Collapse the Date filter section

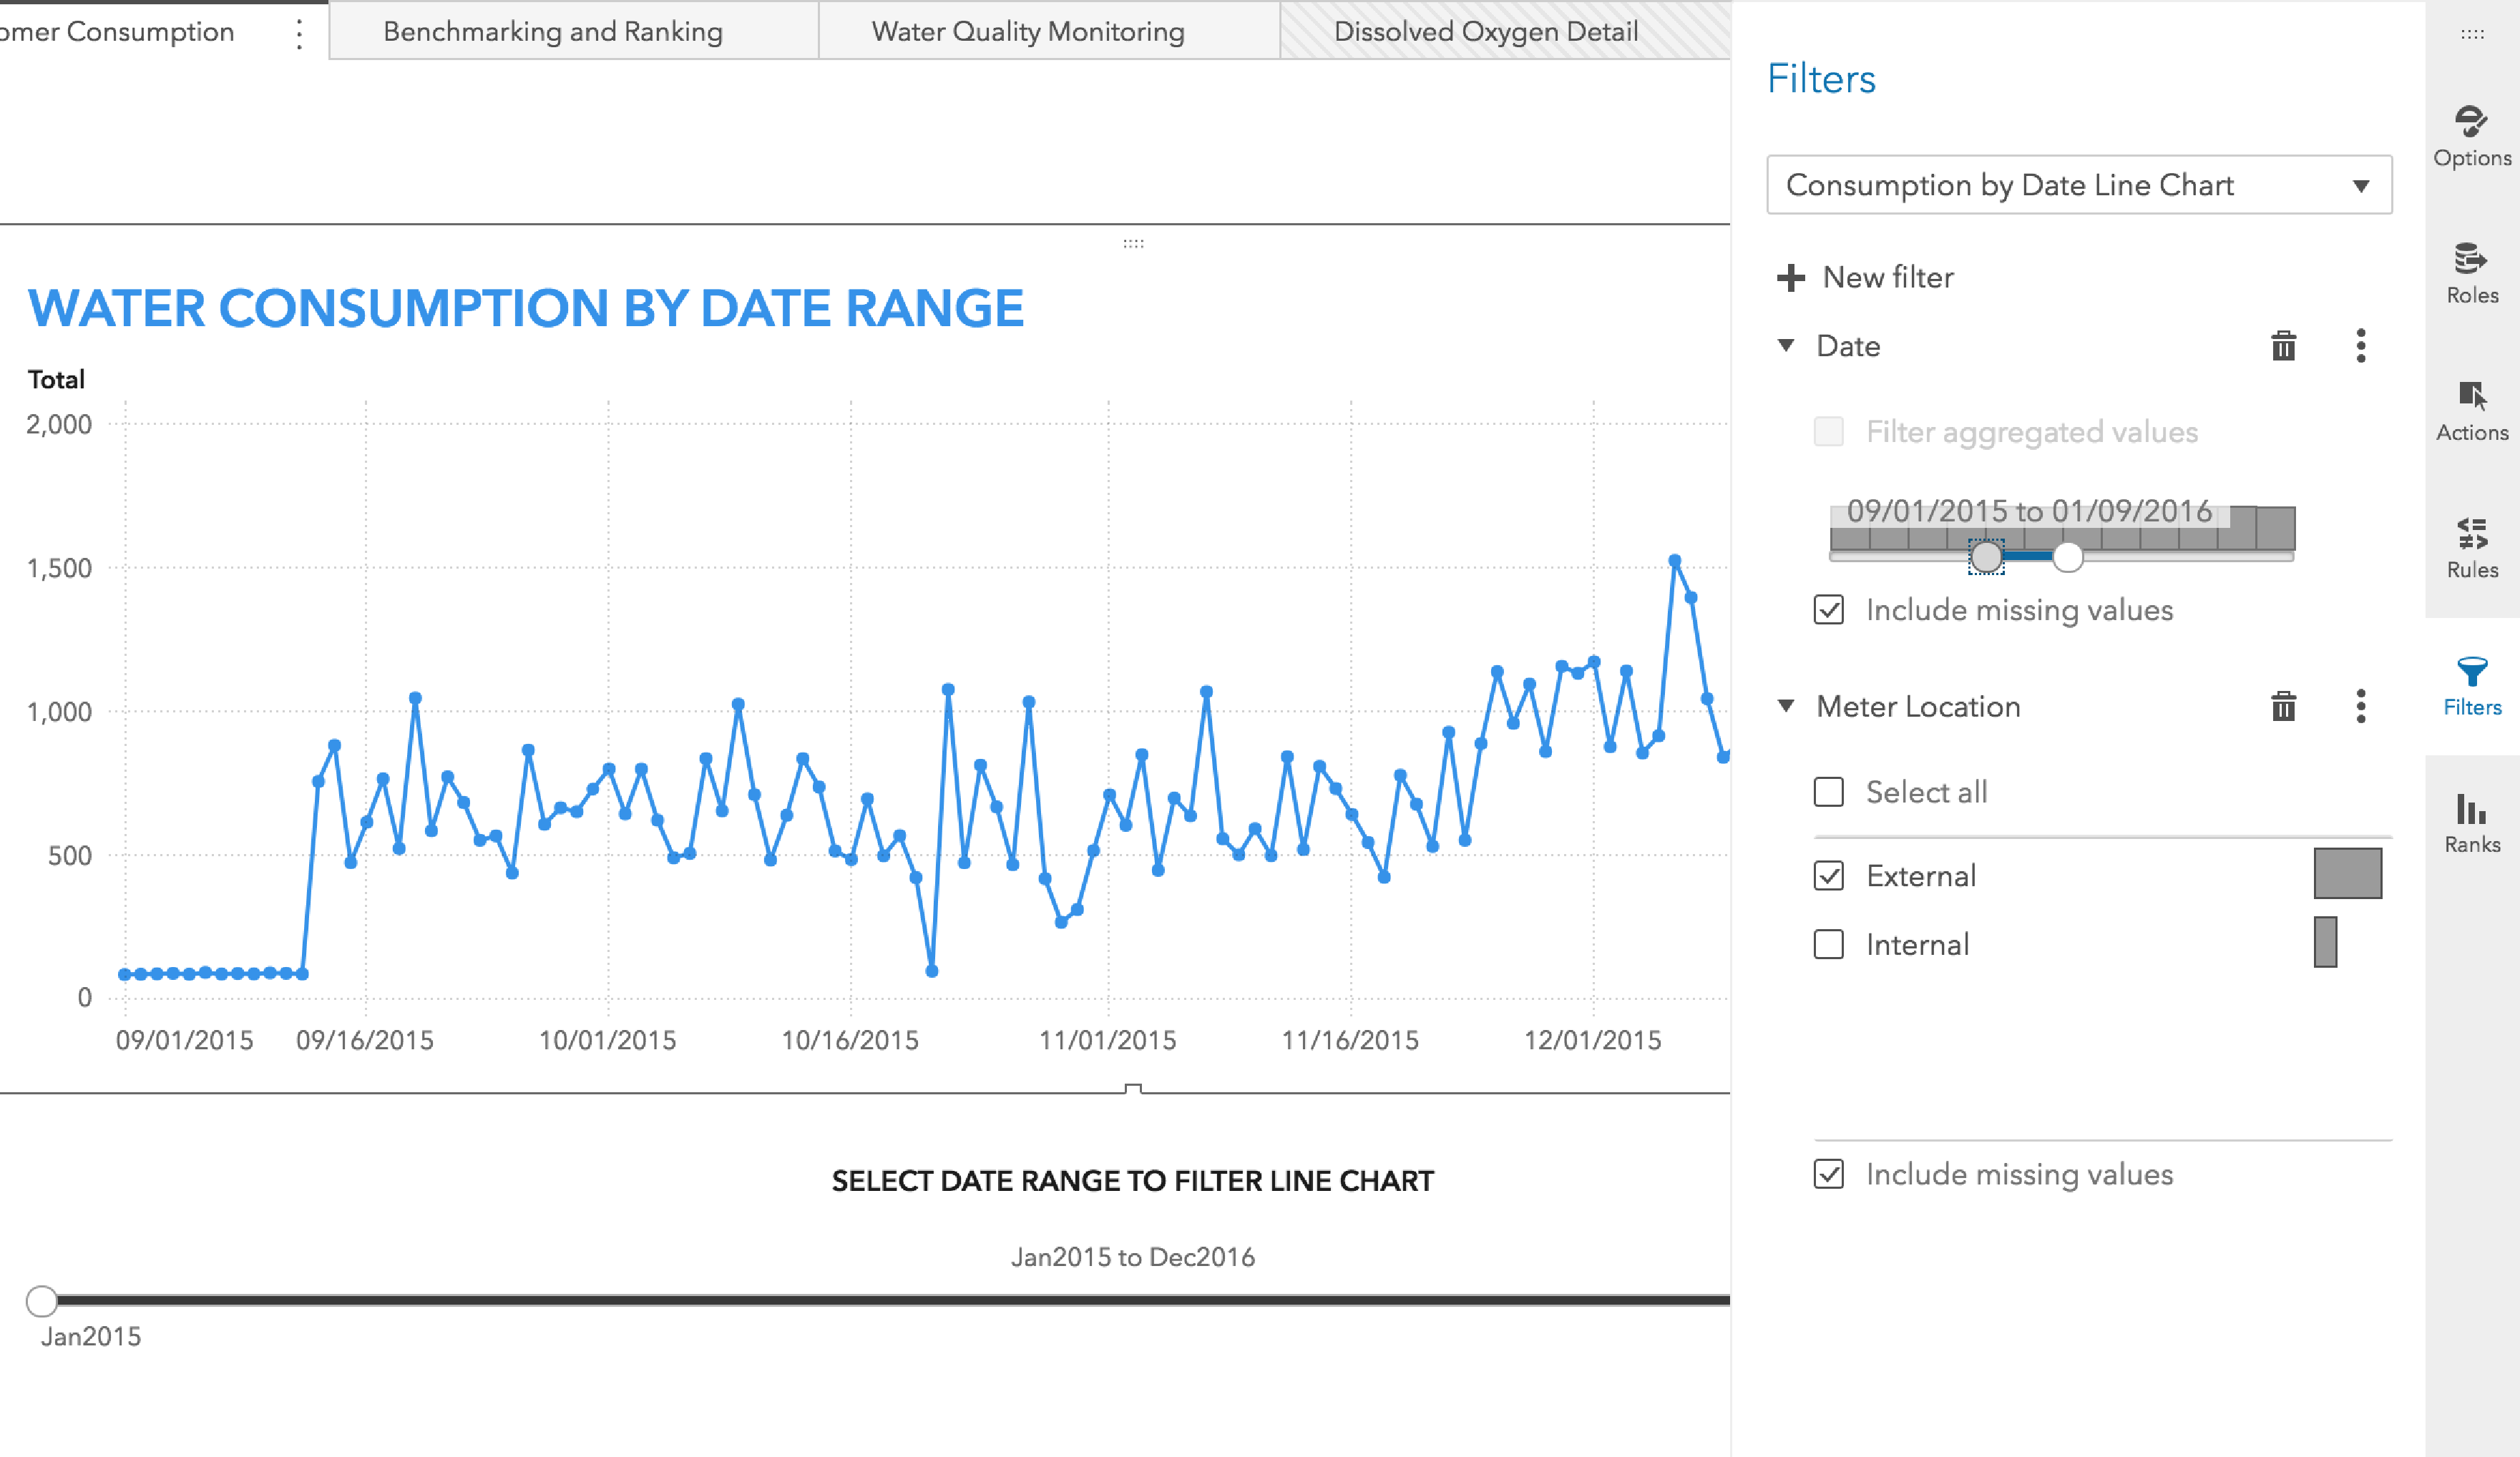pyautogui.click(x=1786, y=345)
